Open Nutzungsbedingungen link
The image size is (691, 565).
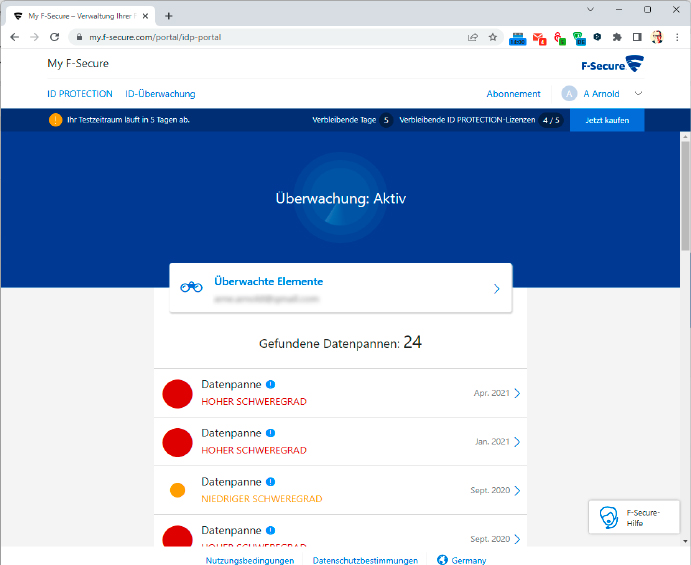coord(250,560)
